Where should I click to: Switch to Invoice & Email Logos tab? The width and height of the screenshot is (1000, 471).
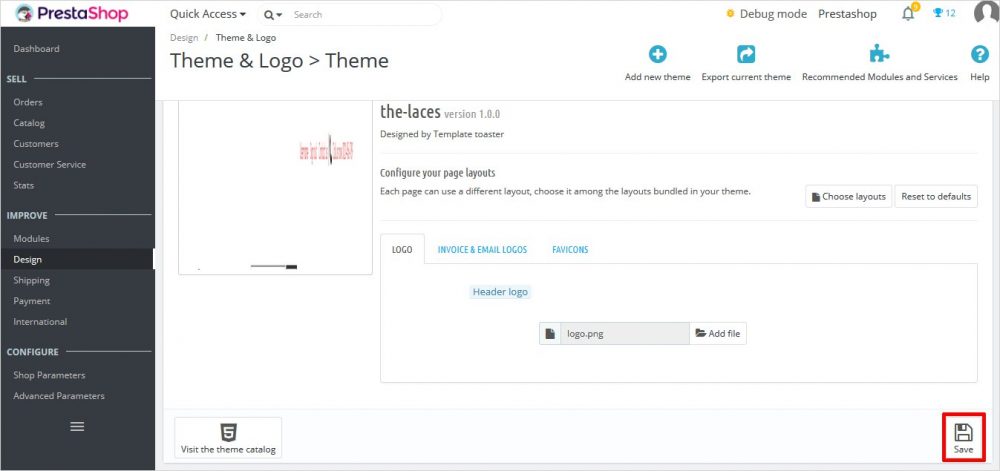[482, 249]
